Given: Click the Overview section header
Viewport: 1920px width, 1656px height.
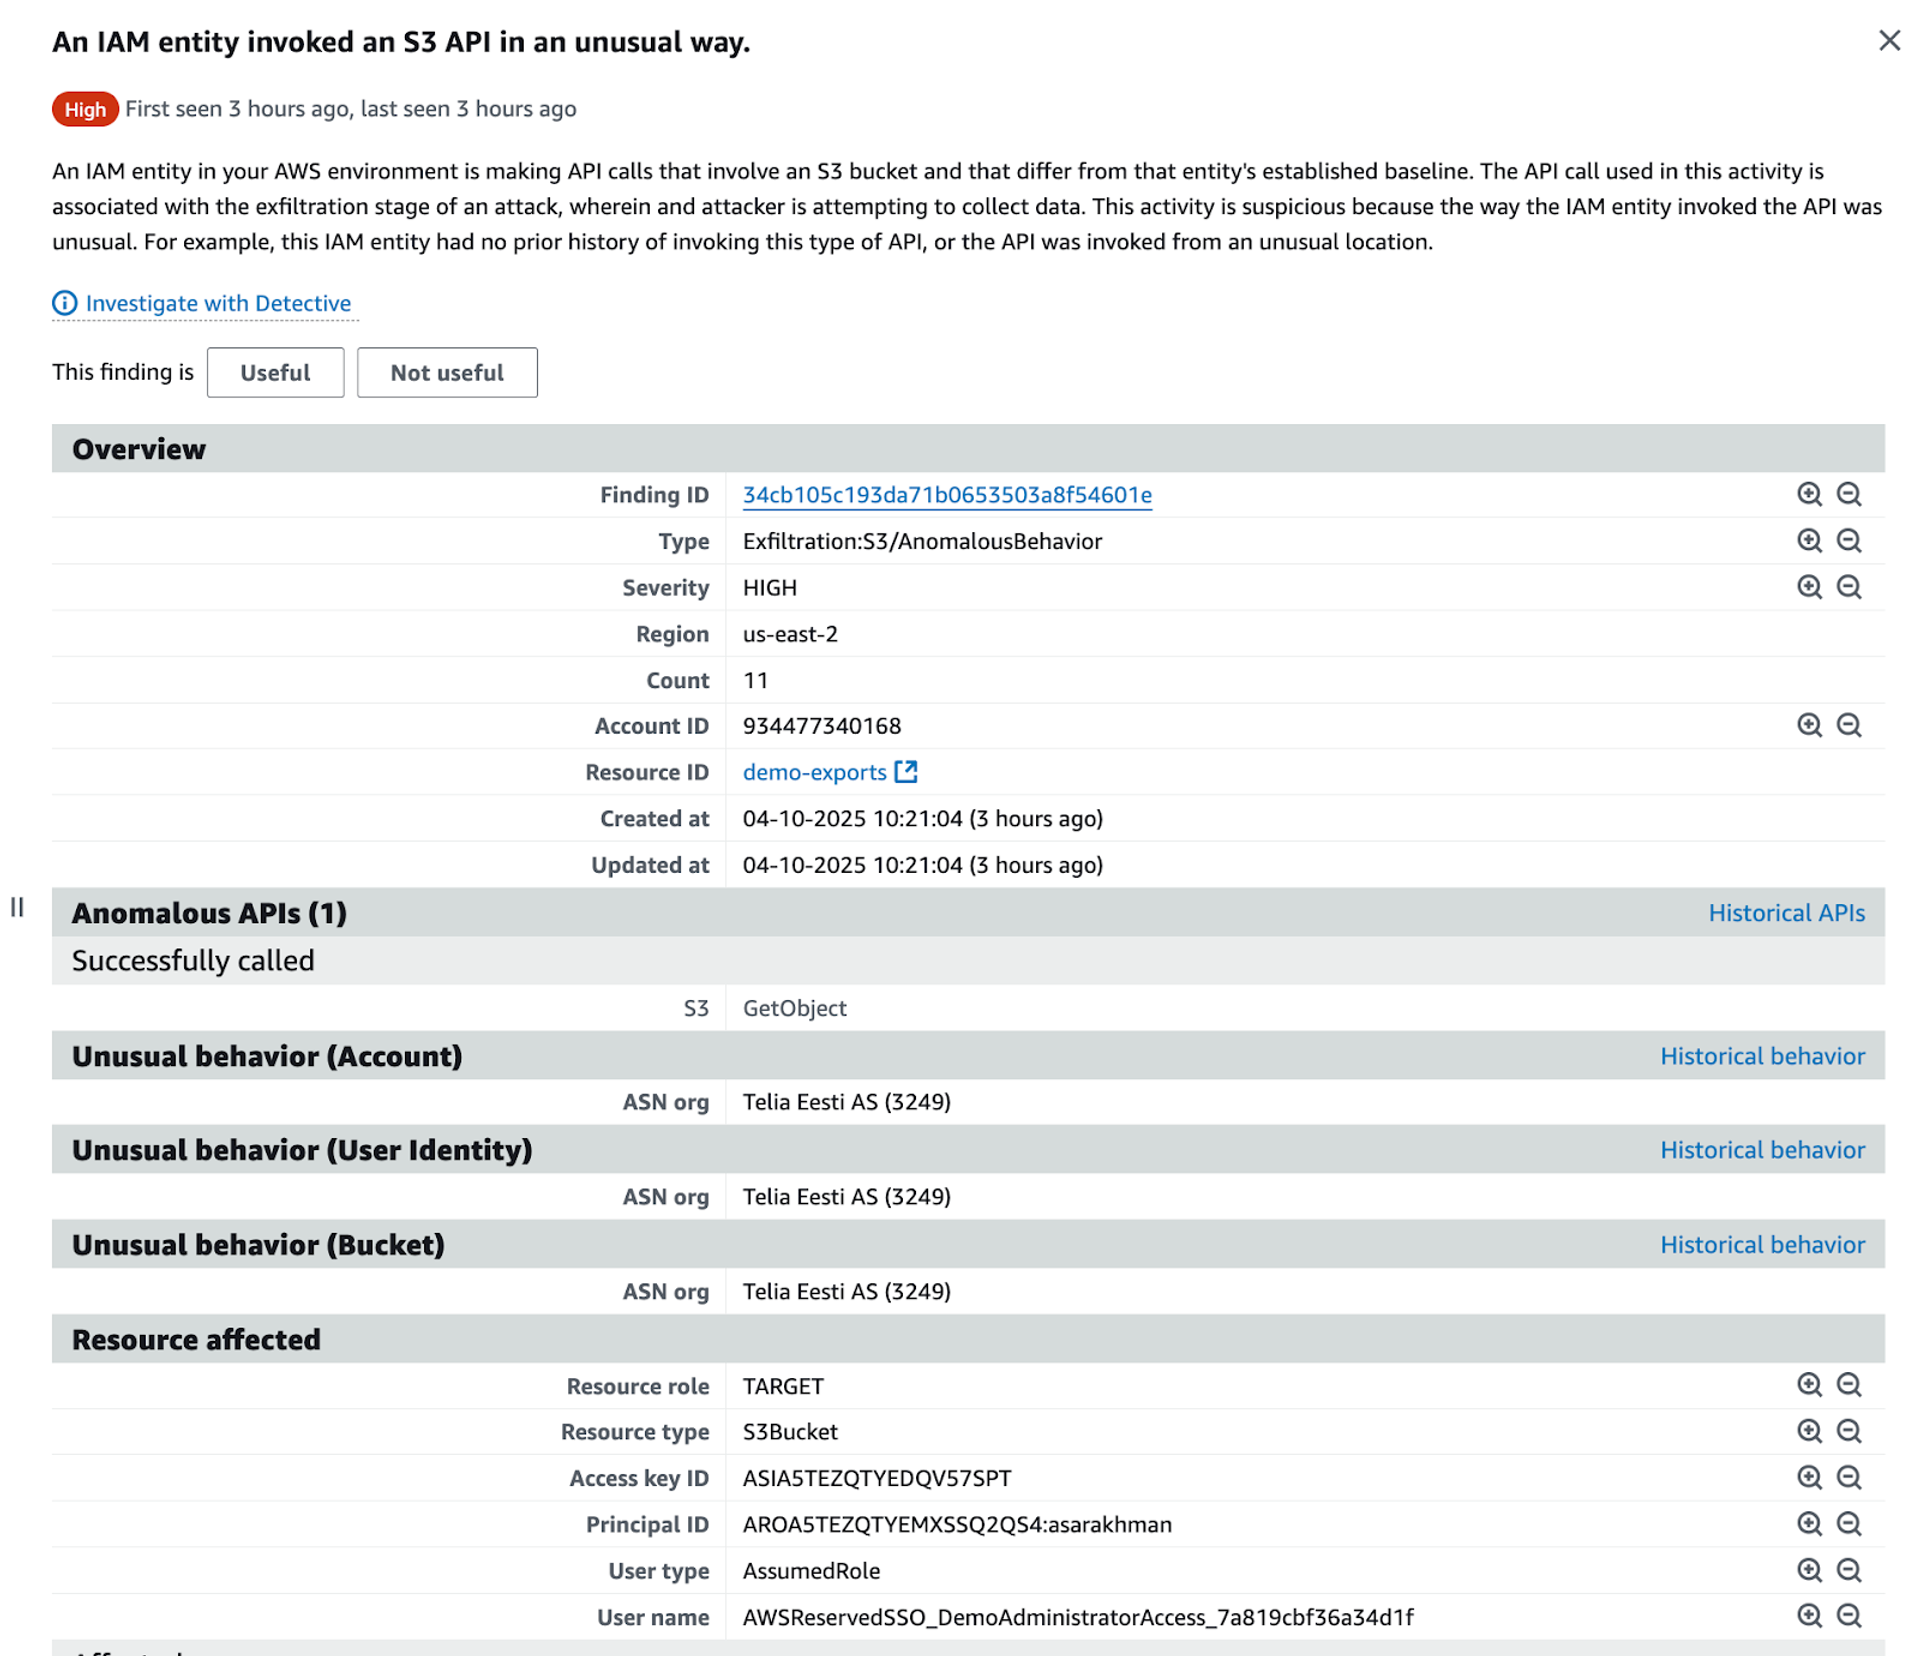Looking at the screenshot, I should 968,449.
